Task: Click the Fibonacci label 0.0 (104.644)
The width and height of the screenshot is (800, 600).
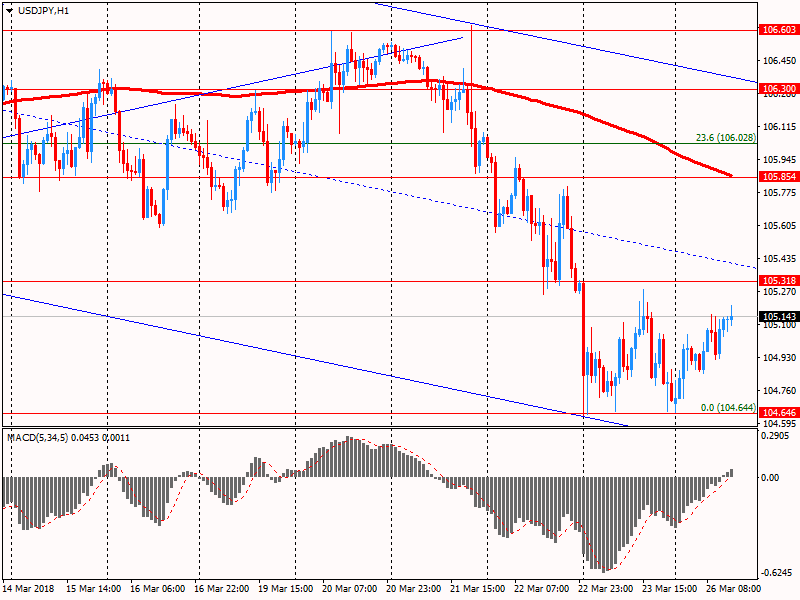Action: pos(728,407)
